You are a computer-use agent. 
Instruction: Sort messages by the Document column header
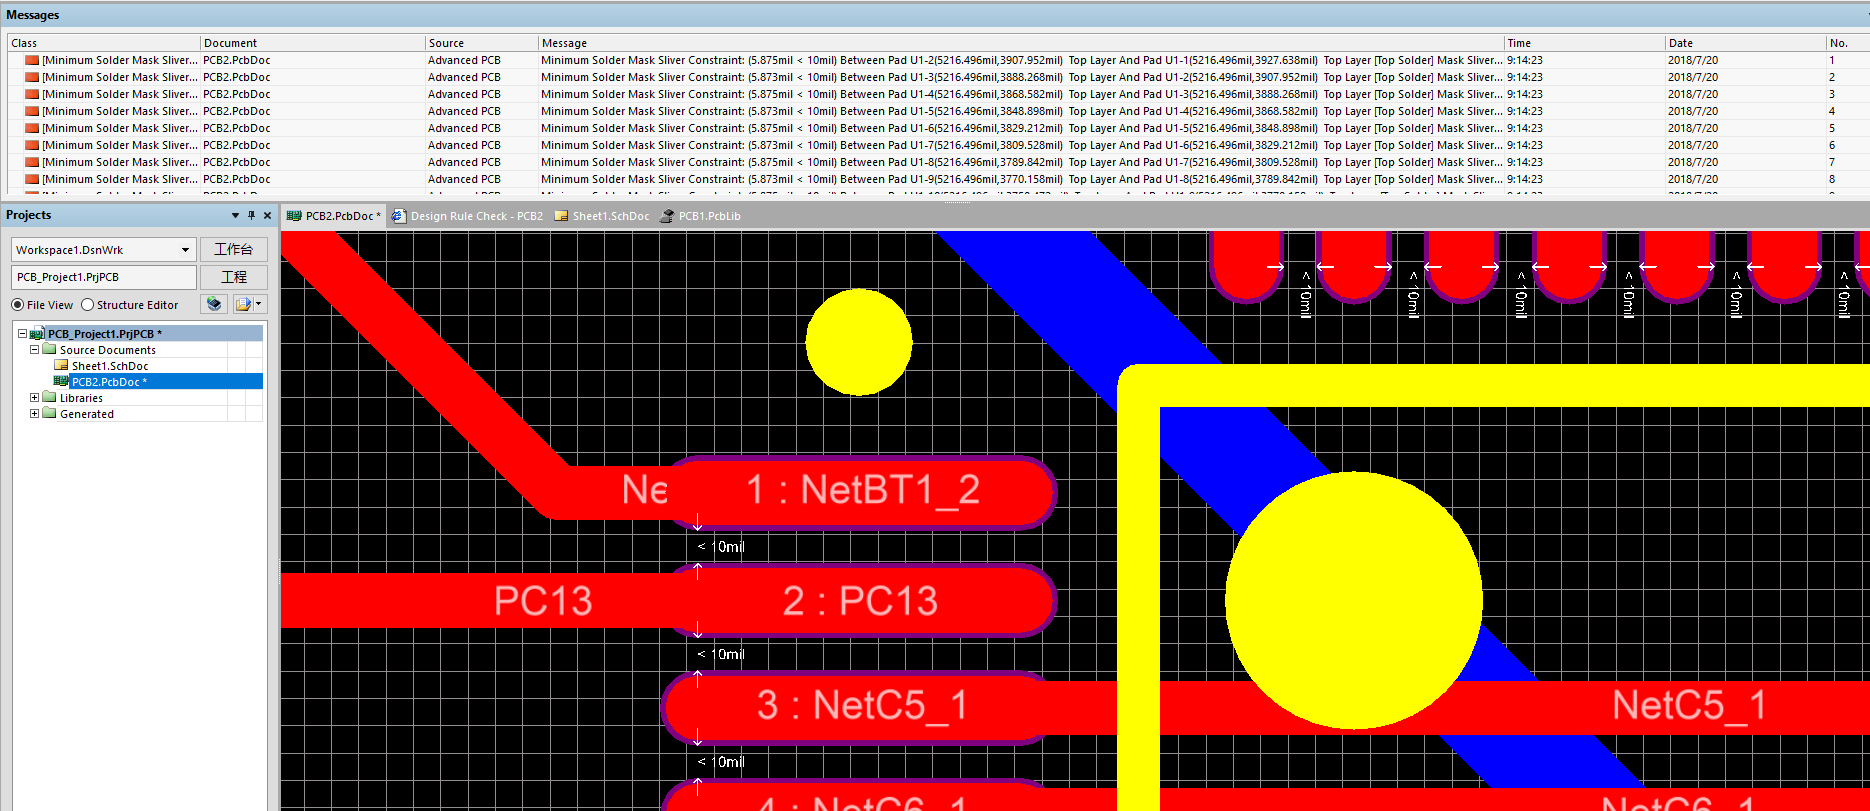pyautogui.click(x=313, y=43)
